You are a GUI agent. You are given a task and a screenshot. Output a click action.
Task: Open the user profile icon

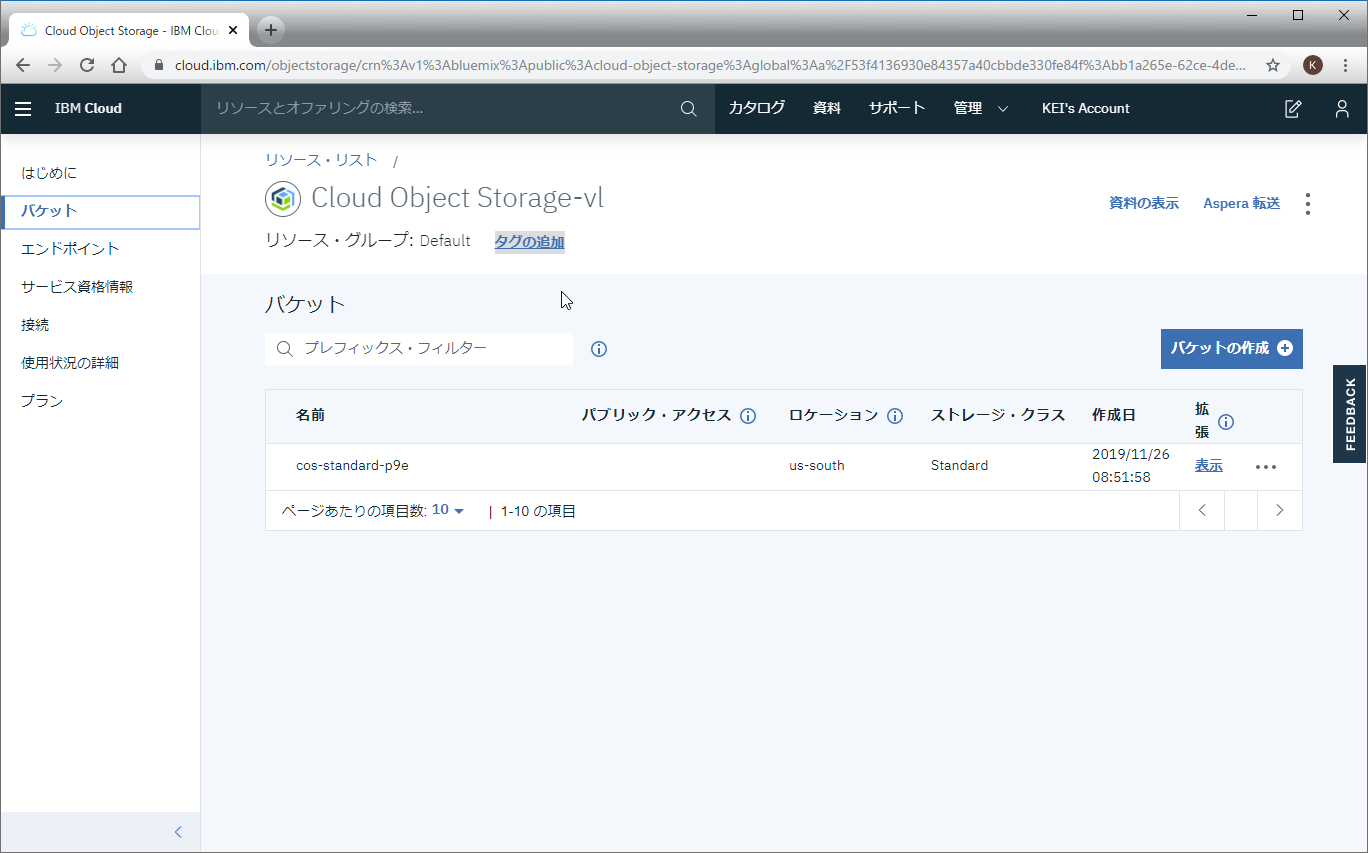(1342, 109)
